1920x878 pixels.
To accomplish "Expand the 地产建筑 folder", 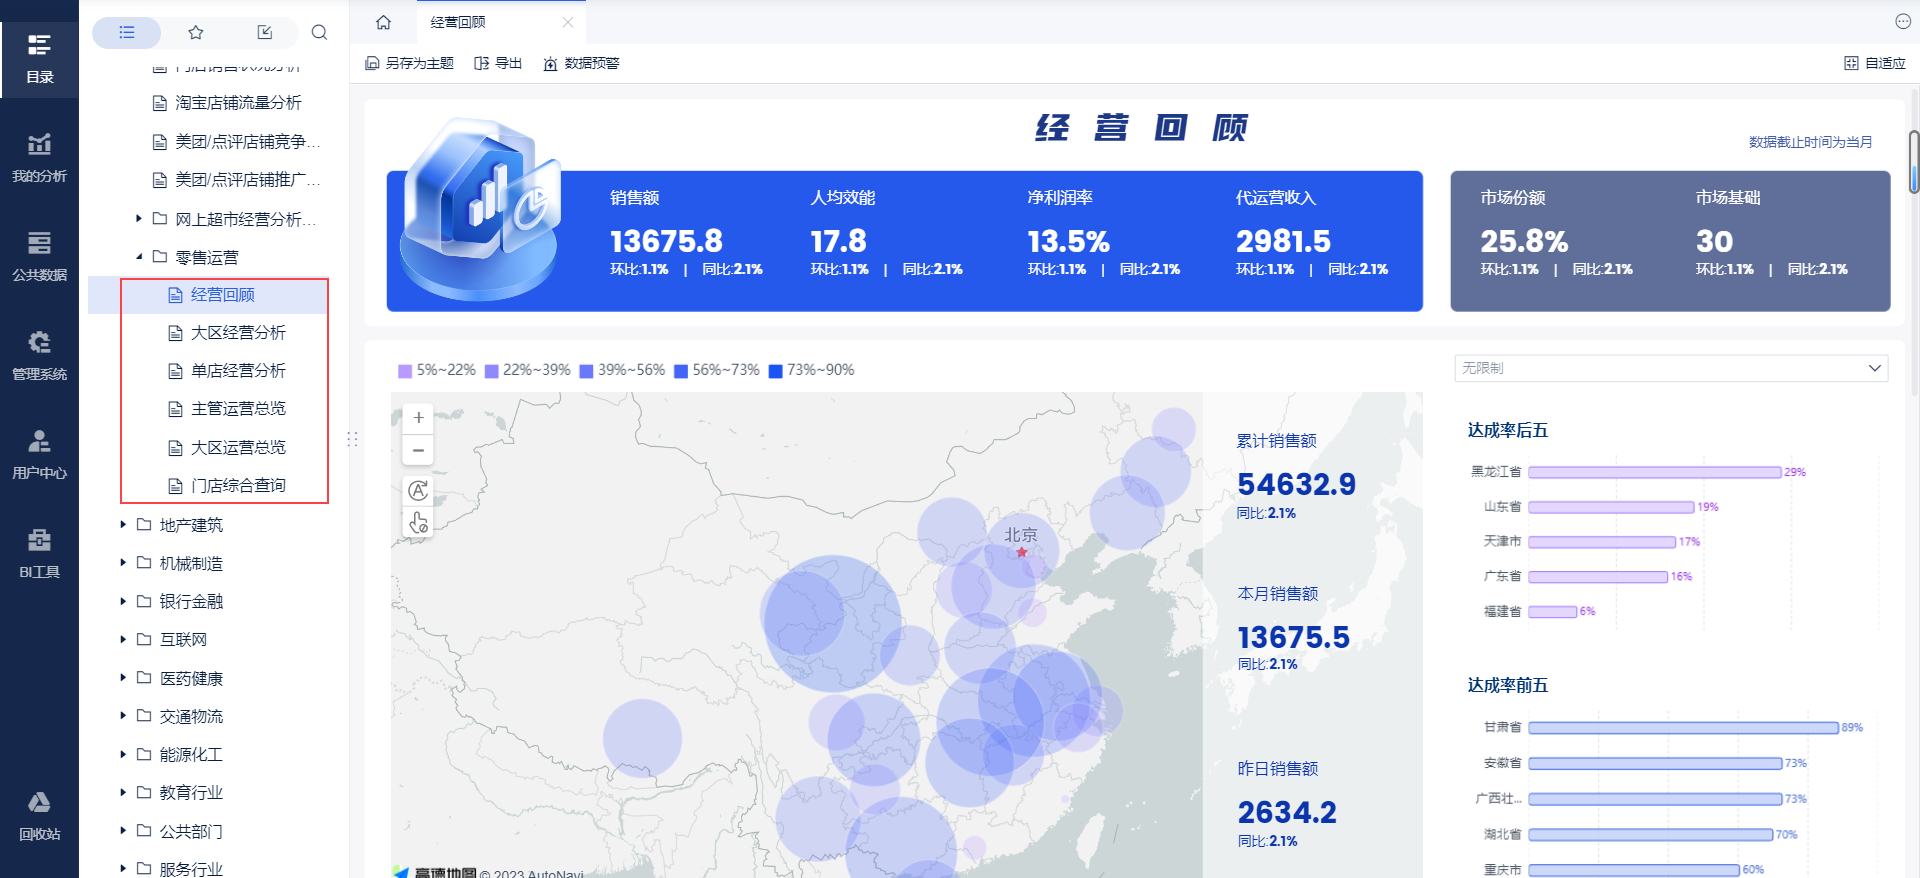I will click(123, 525).
